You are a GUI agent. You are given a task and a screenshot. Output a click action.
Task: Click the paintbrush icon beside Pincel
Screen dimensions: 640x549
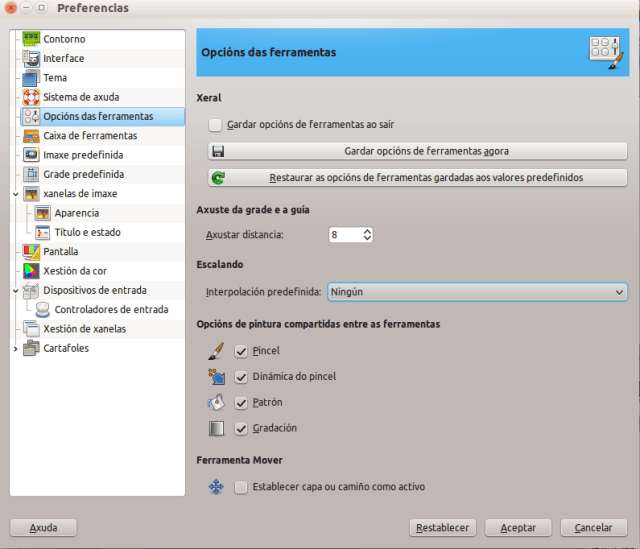pos(216,351)
